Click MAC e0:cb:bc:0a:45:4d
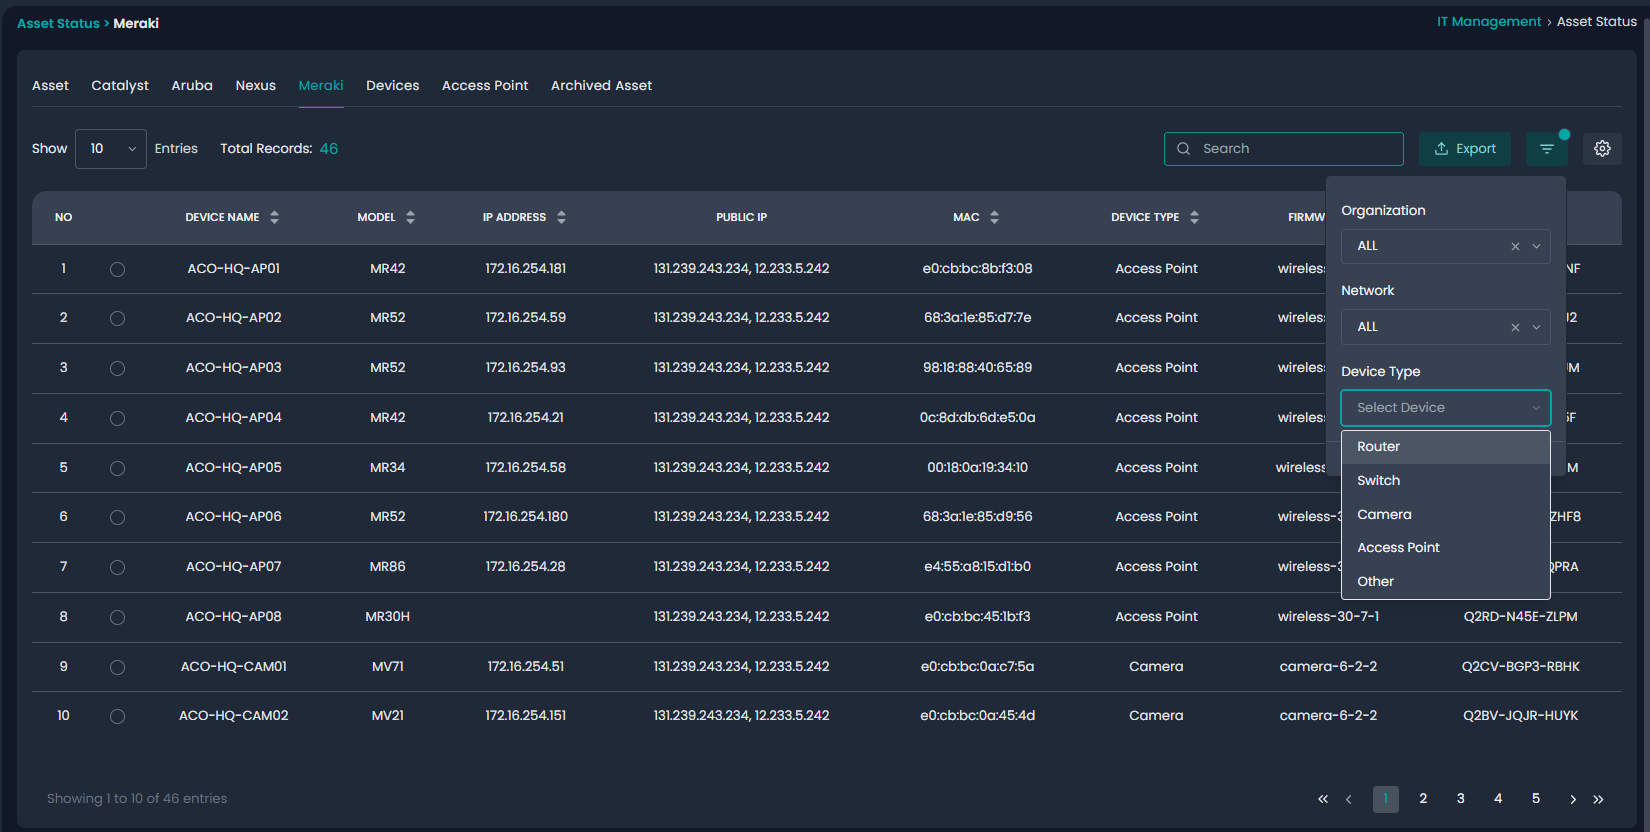 click(978, 716)
